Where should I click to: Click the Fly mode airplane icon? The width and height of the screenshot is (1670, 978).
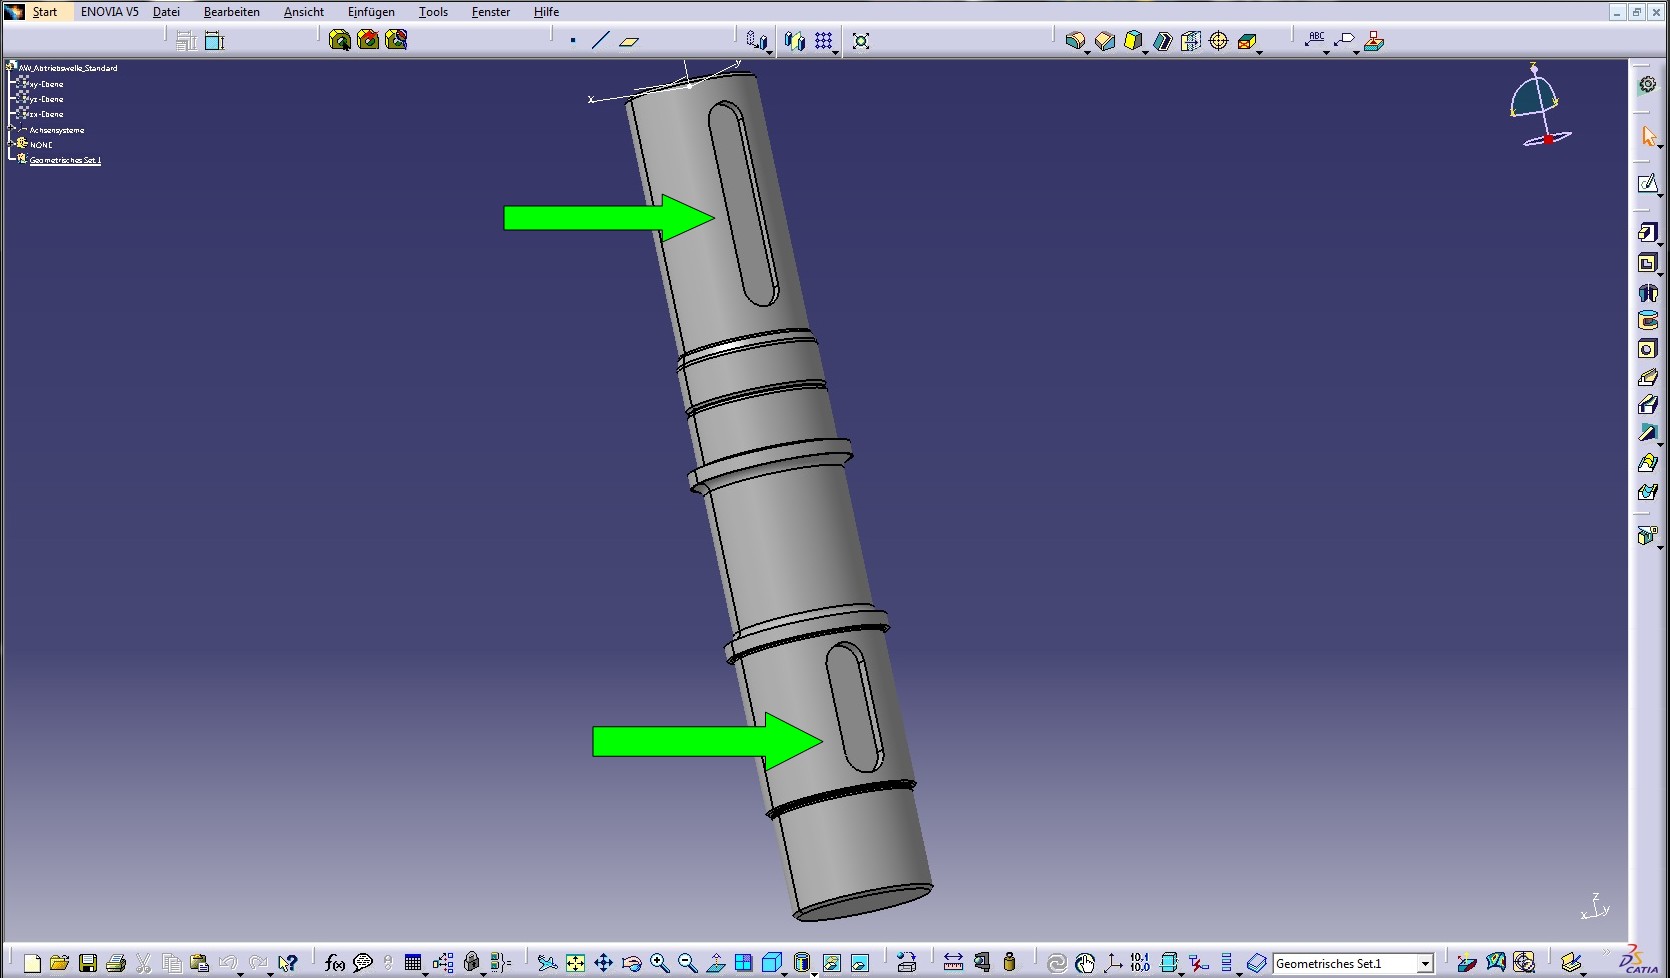pyautogui.click(x=547, y=963)
